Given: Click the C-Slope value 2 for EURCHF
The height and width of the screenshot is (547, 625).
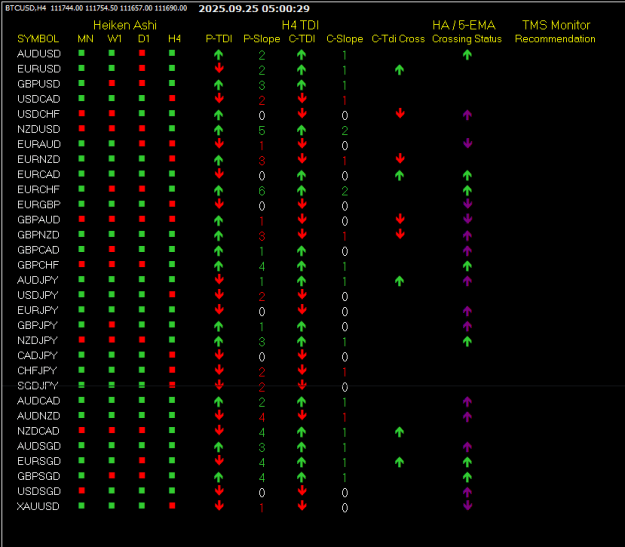Looking at the screenshot, I should [345, 191].
